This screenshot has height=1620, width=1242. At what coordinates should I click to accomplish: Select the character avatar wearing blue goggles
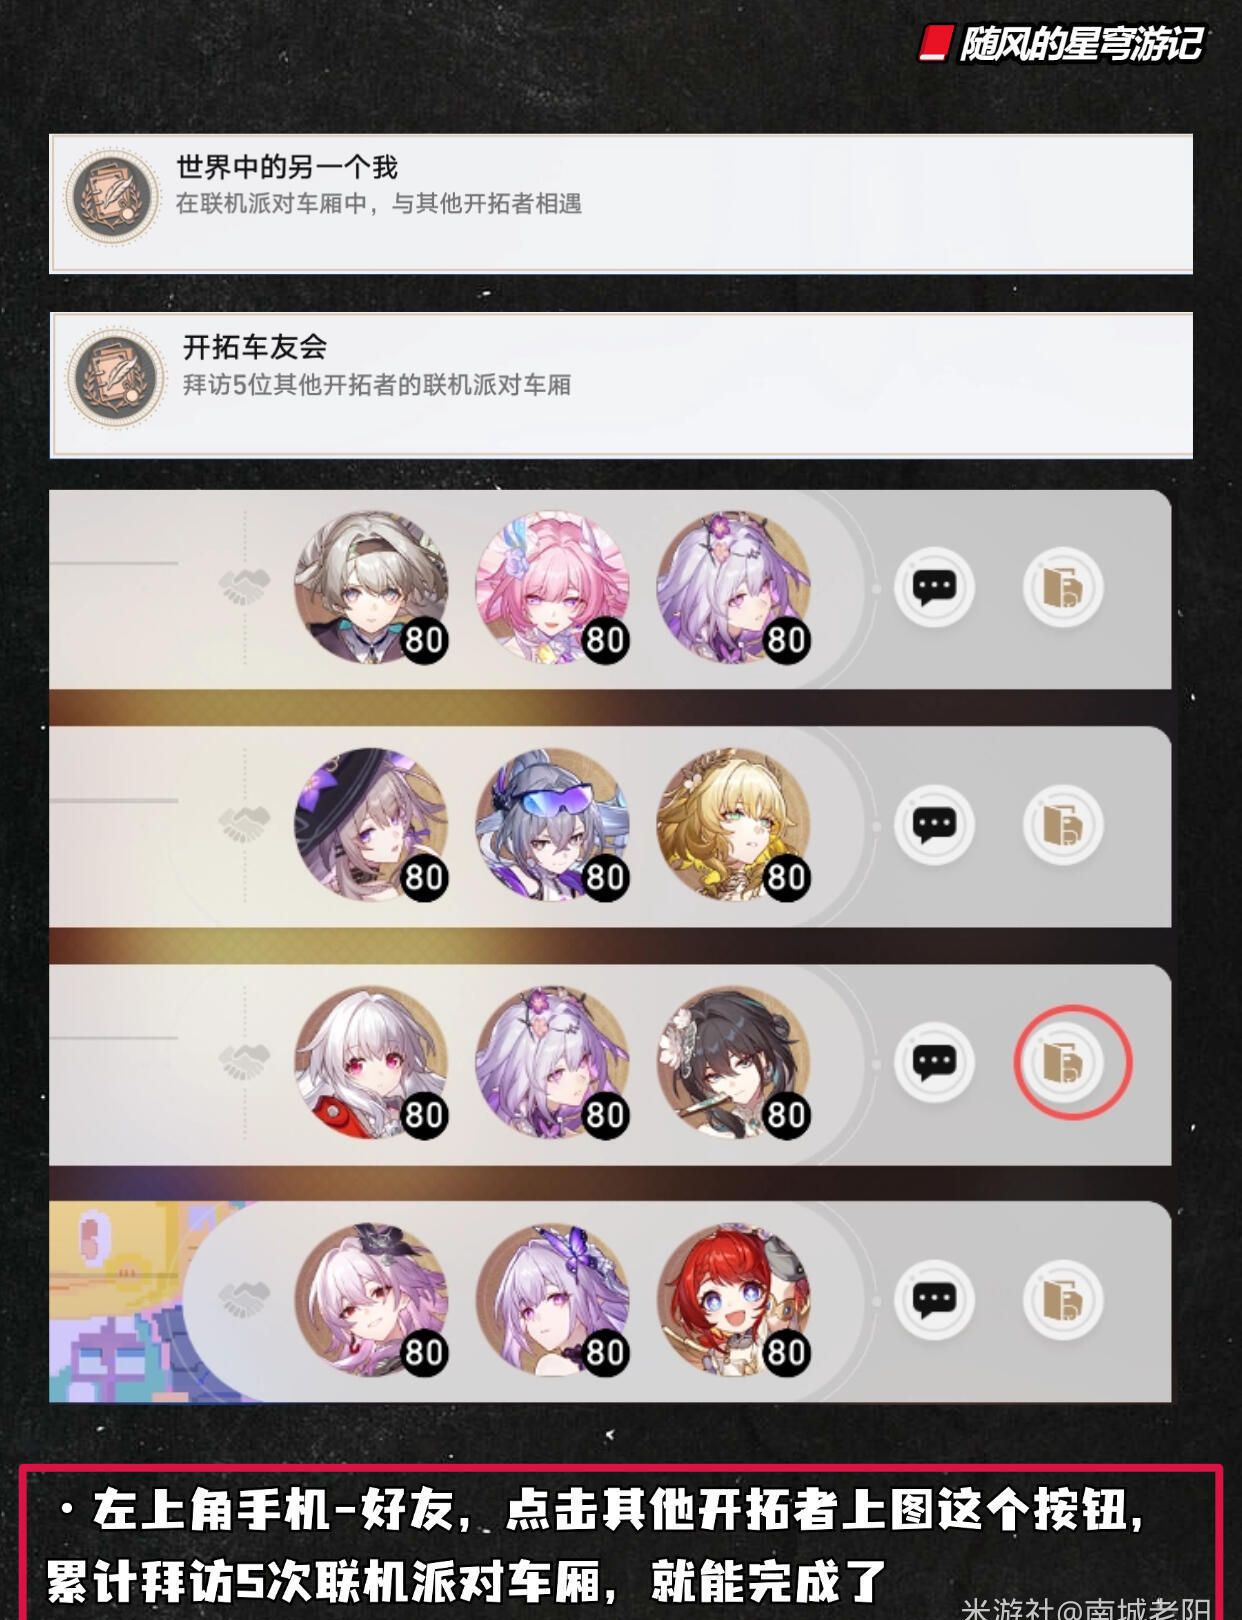coord(553,825)
